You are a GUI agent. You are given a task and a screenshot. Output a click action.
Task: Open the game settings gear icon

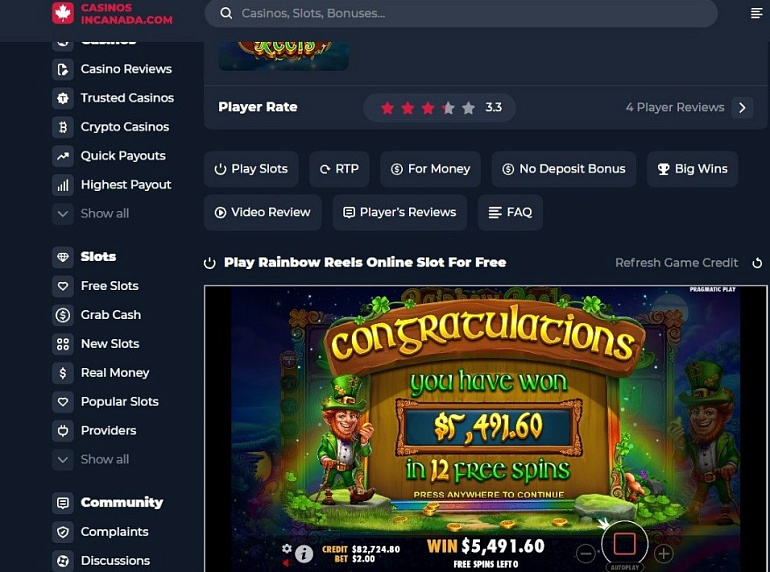click(287, 548)
